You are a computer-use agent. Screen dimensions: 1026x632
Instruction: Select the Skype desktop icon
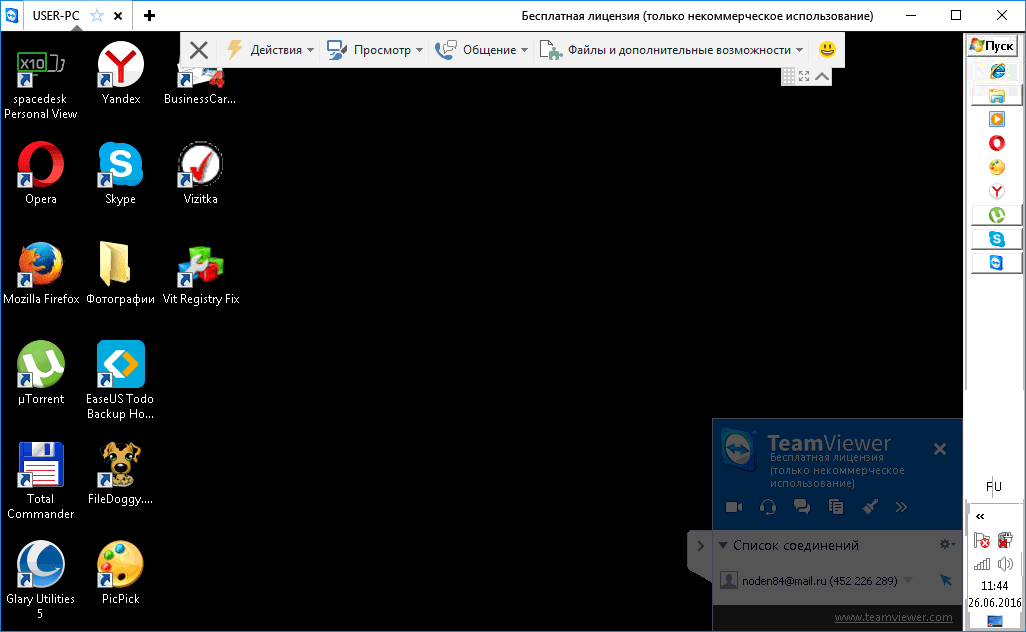pos(121,172)
